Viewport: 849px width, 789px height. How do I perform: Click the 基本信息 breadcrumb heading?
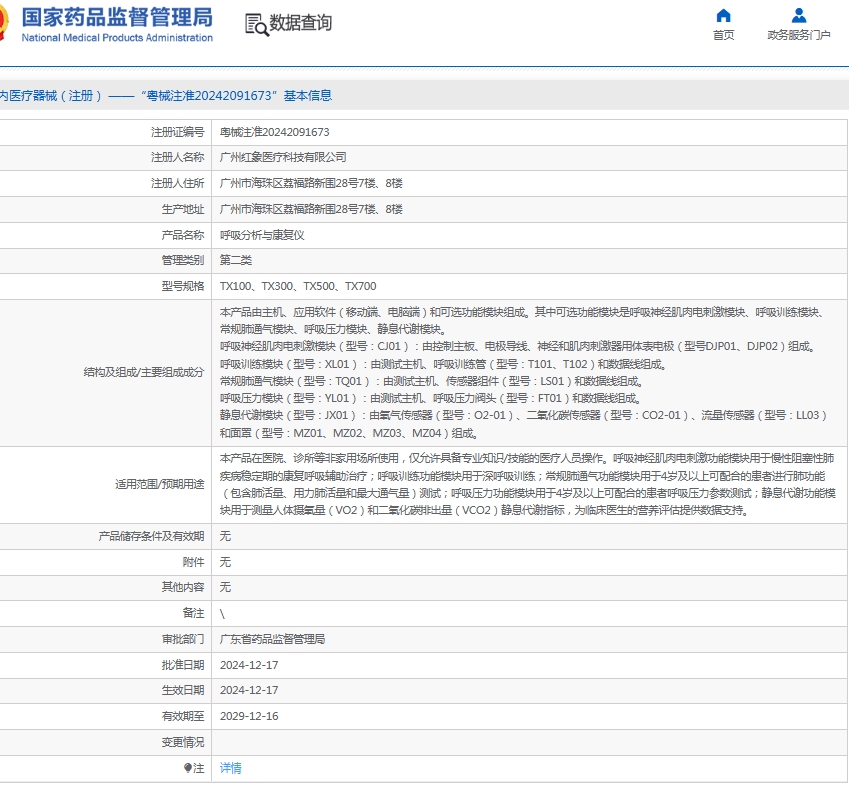coord(308,96)
